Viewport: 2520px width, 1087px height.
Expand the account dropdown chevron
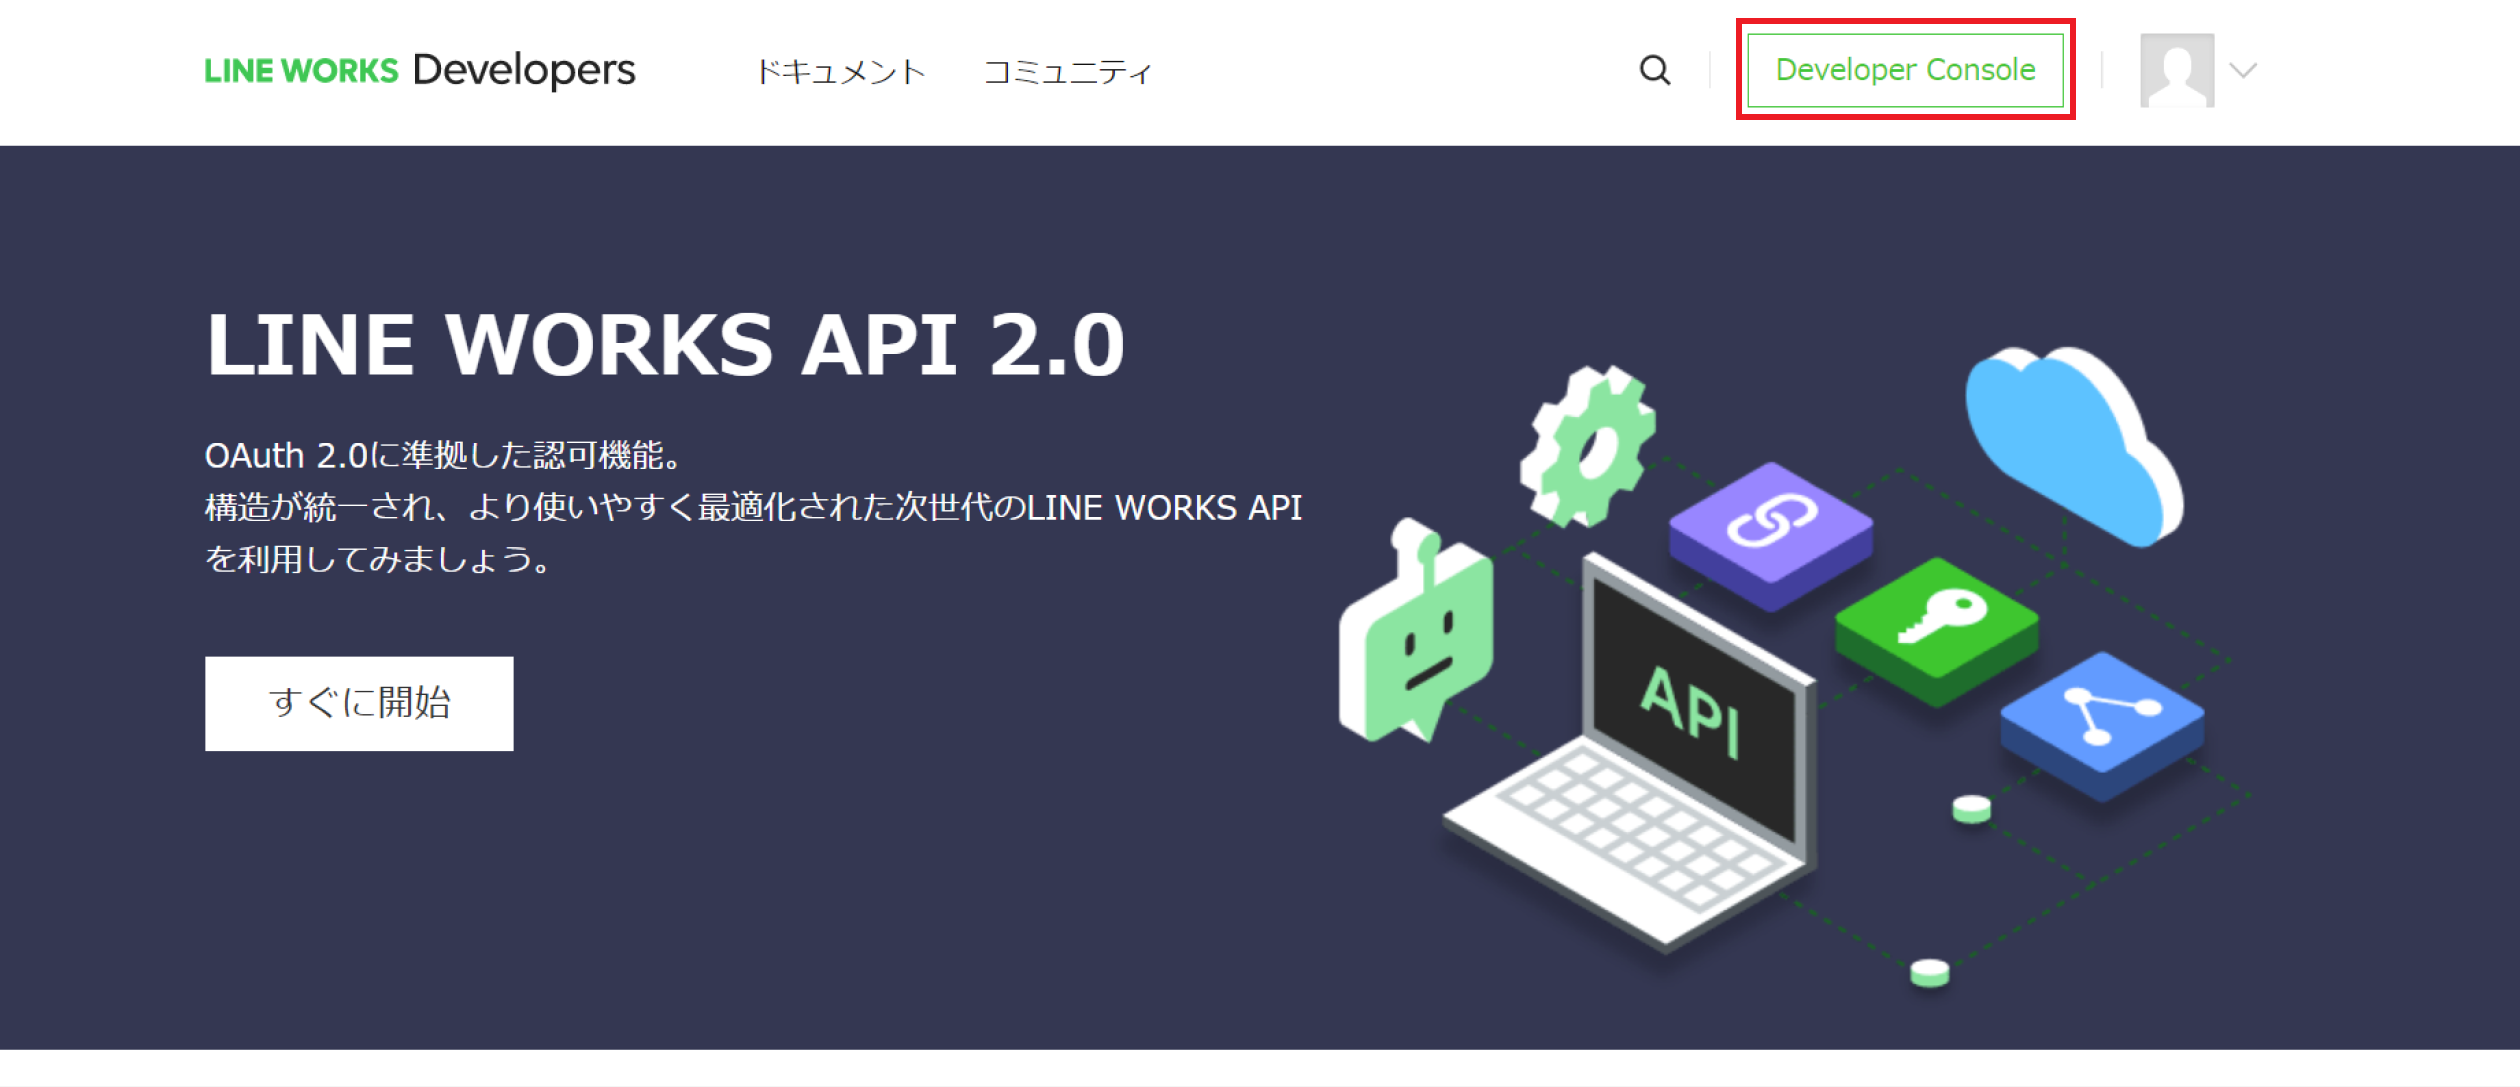pyautogui.click(x=2243, y=70)
